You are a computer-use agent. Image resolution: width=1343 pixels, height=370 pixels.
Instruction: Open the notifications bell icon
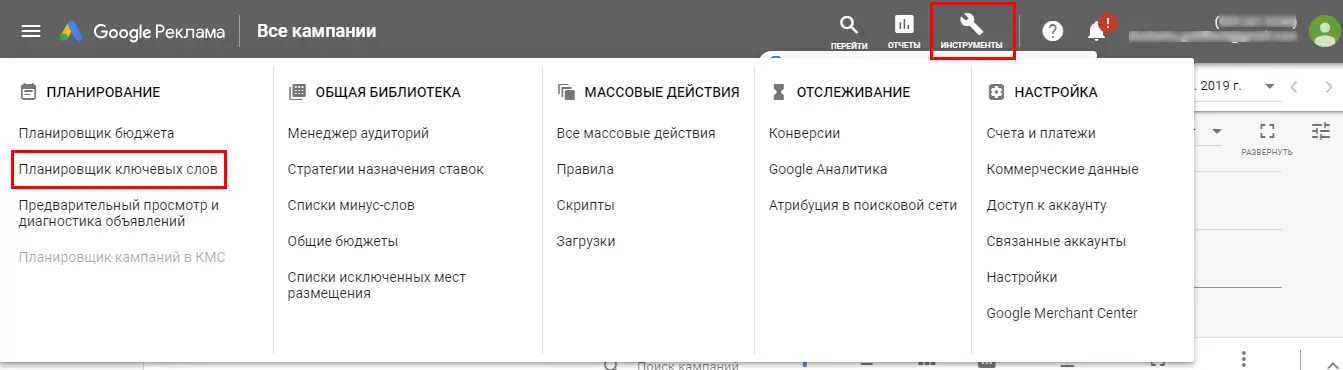click(x=1097, y=31)
